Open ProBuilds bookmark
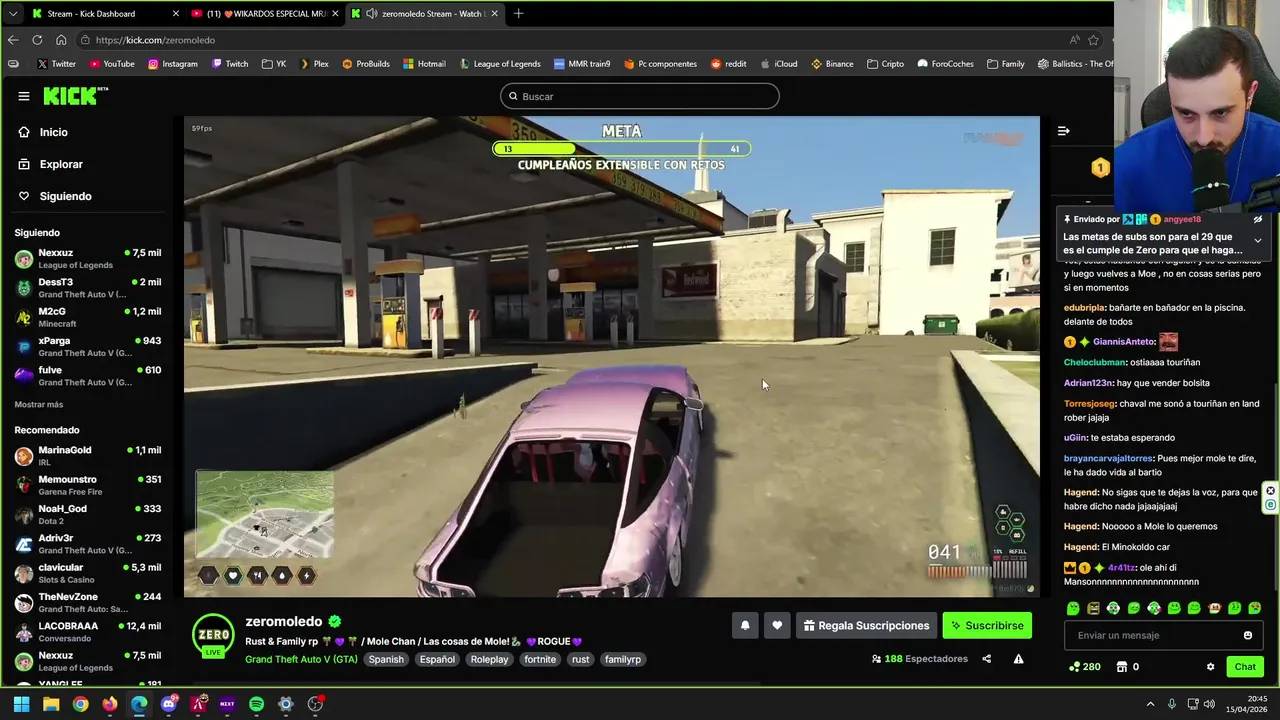 click(365, 64)
